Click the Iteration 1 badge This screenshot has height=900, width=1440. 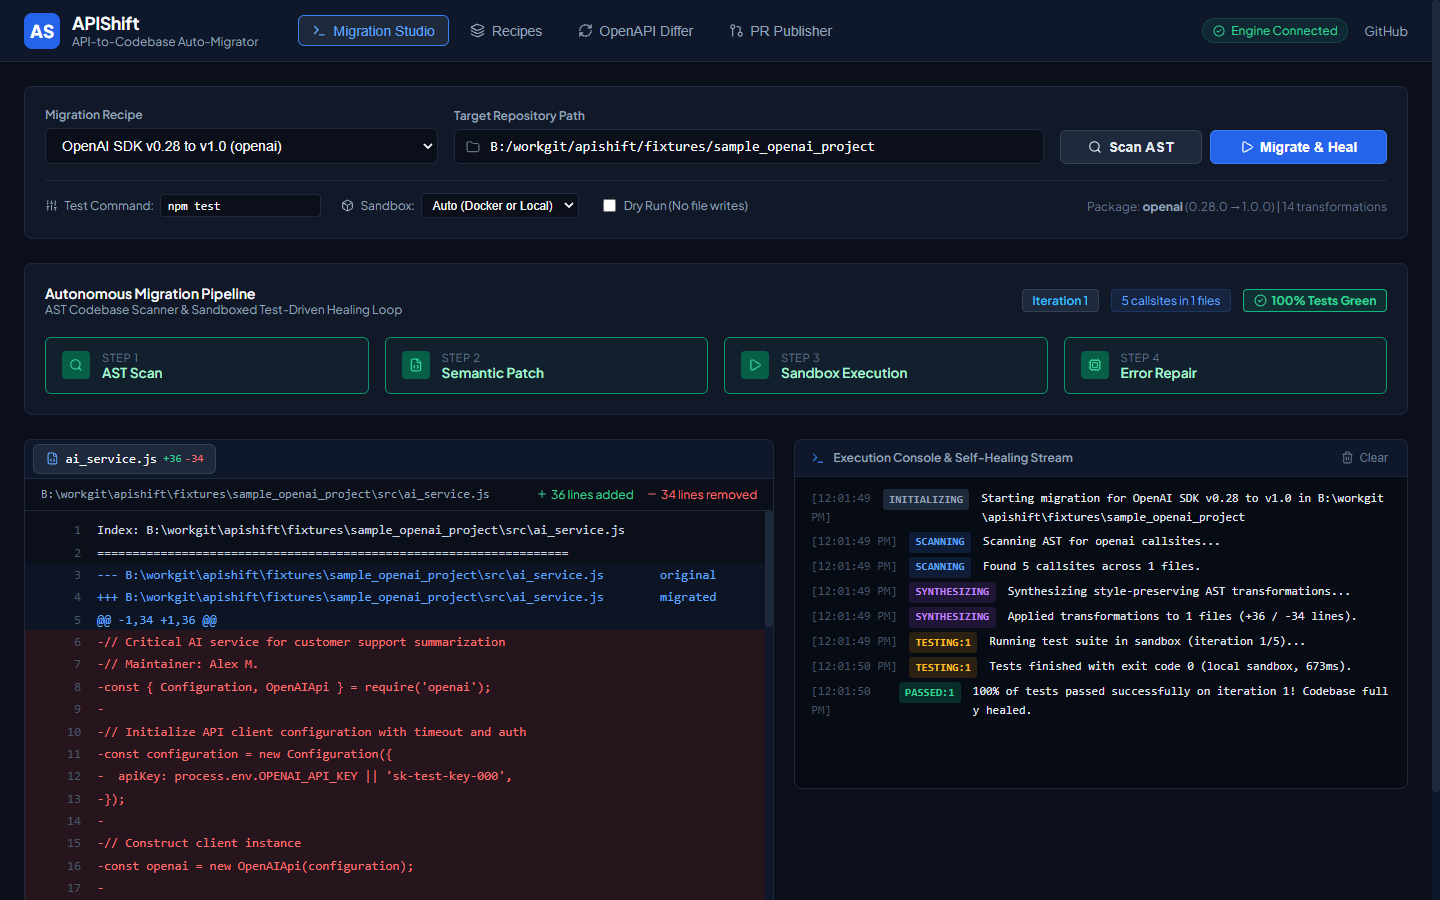(x=1060, y=301)
